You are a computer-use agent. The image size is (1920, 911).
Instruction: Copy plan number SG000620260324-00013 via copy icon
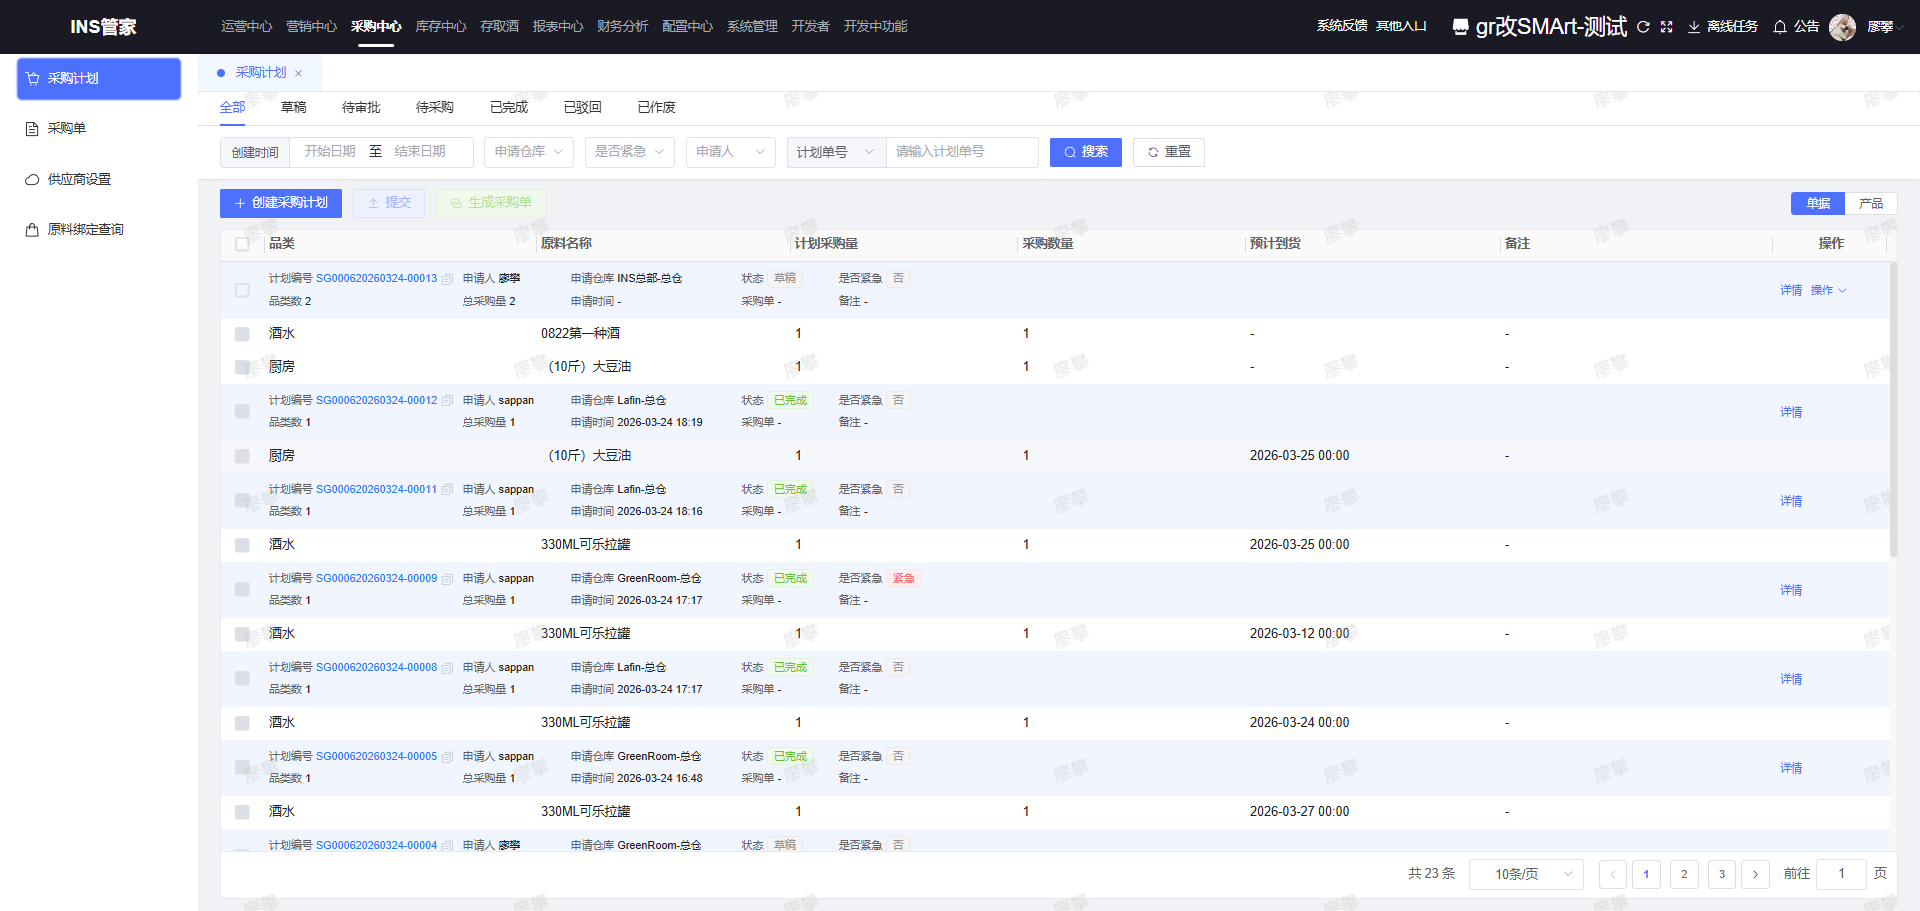447,279
